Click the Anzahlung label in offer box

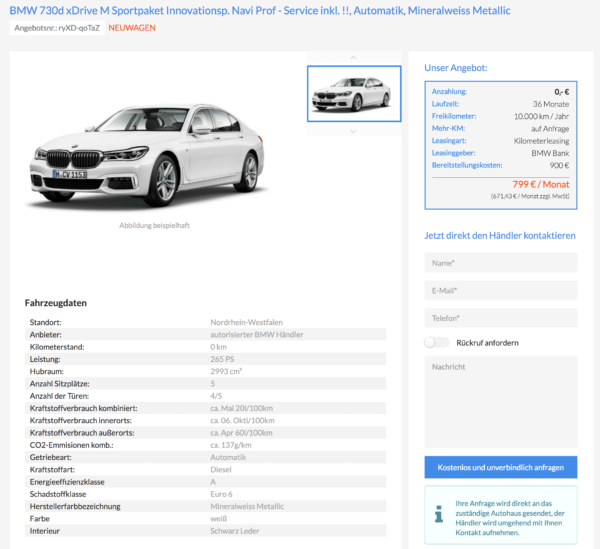point(449,91)
